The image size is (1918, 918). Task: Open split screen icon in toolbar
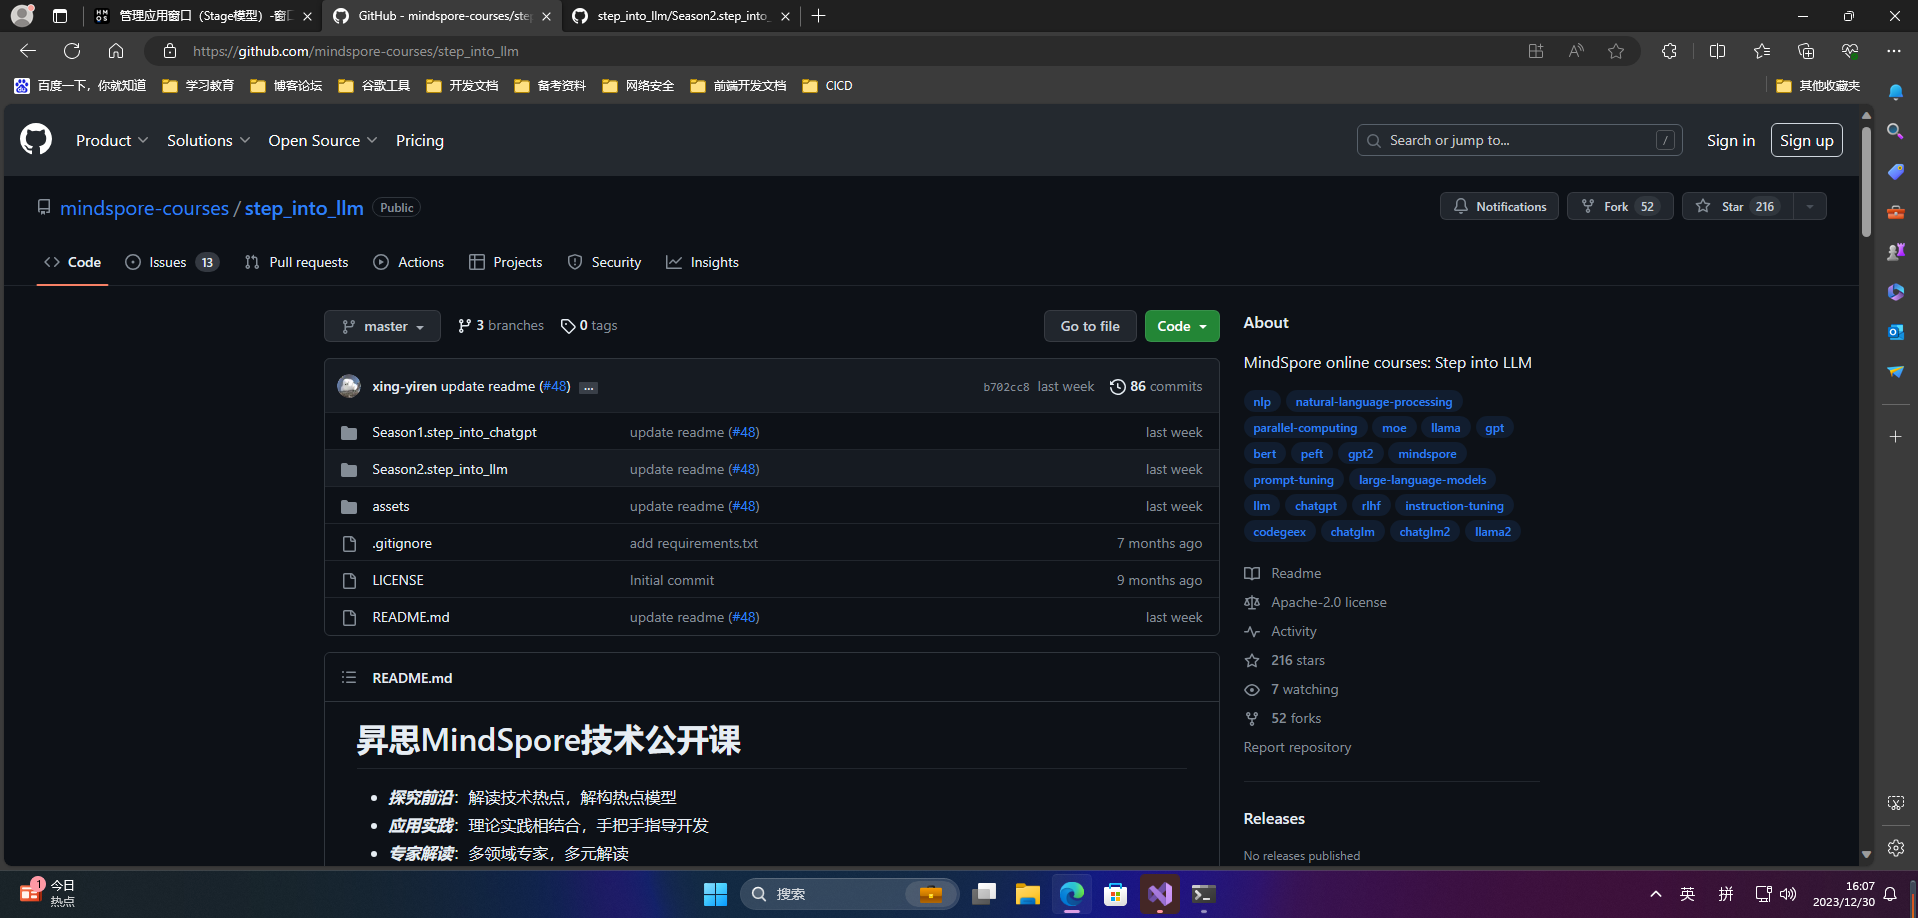pos(1718,51)
